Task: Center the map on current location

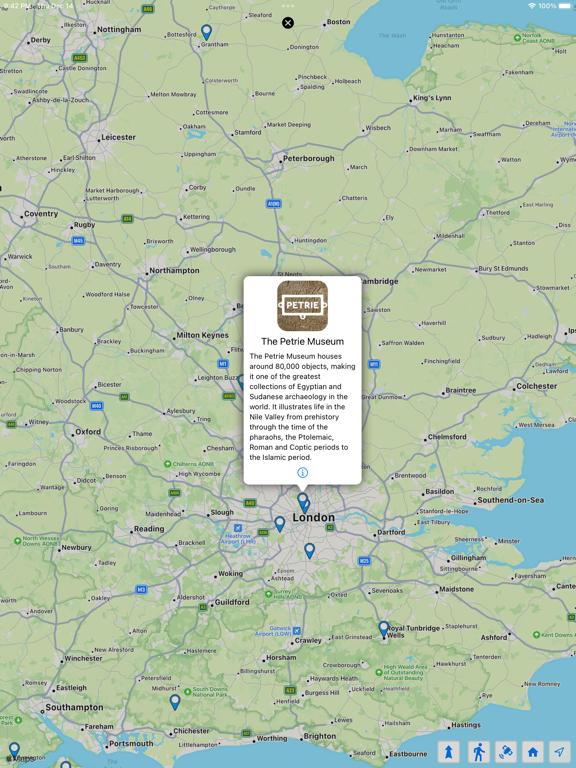Action: (x=560, y=752)
